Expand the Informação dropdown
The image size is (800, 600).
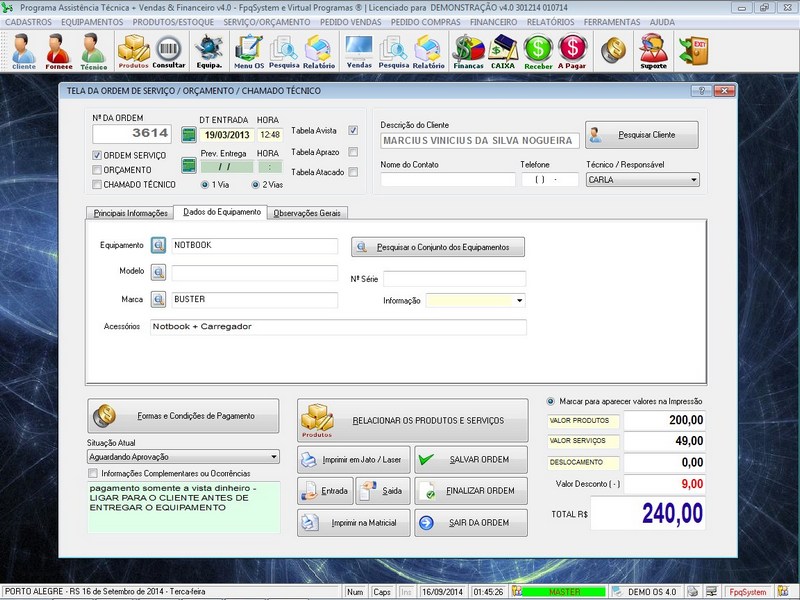(x=519, y=301)
